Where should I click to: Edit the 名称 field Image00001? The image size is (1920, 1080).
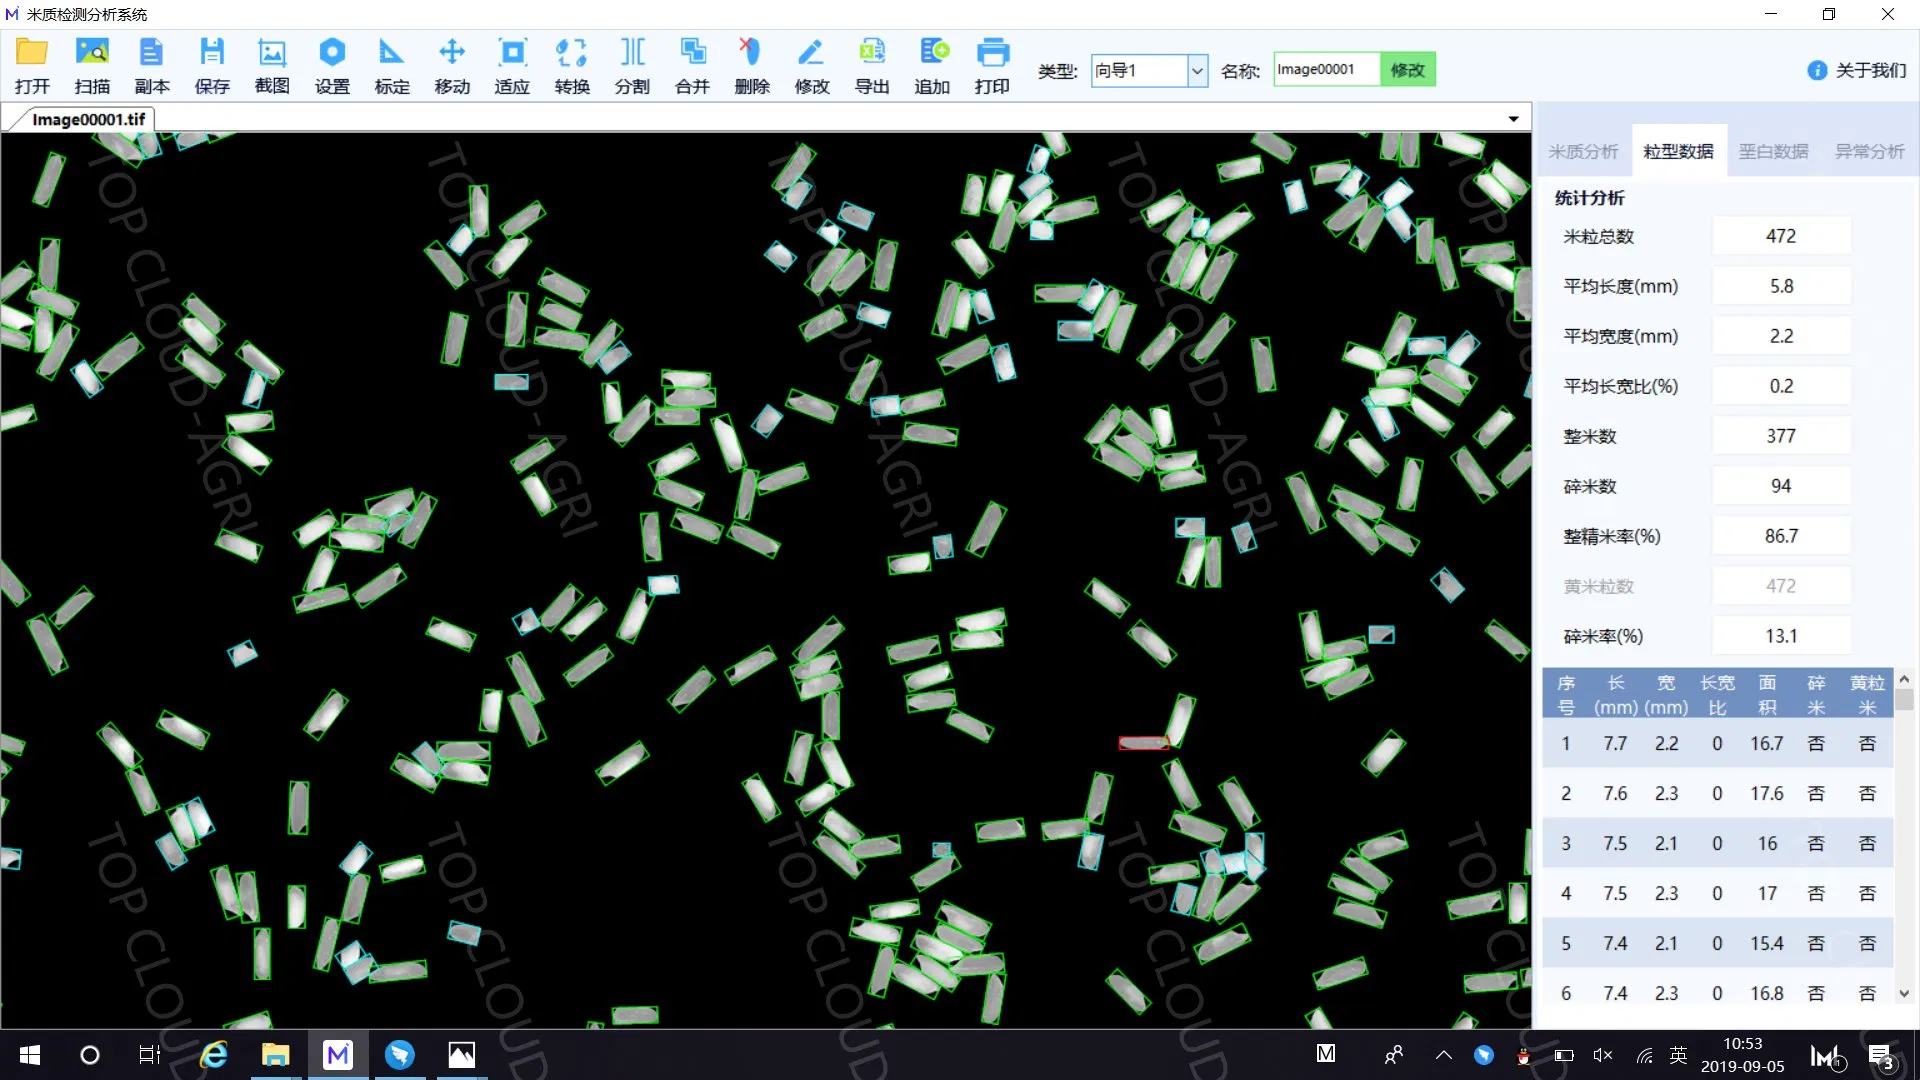(x=1326, y=69)
